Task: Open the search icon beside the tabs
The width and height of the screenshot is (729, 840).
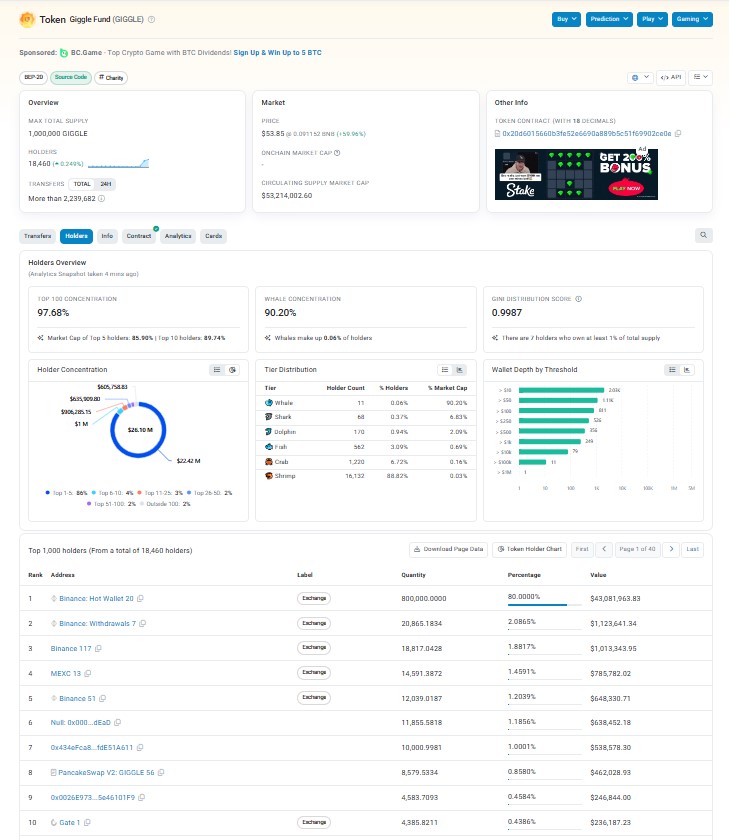Action: [x=703, y=235]
